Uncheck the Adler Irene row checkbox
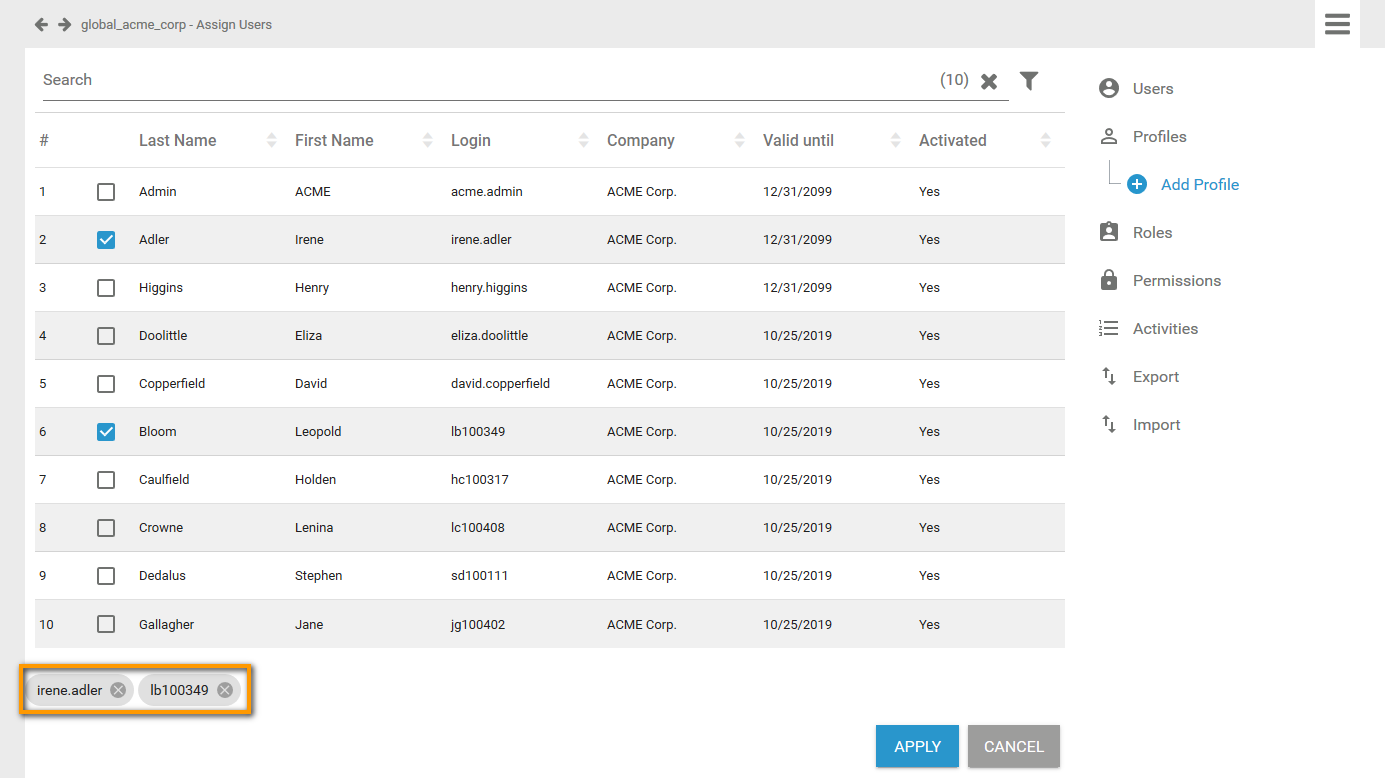Viewport: 1385px width, 778px height. point(106,240)
